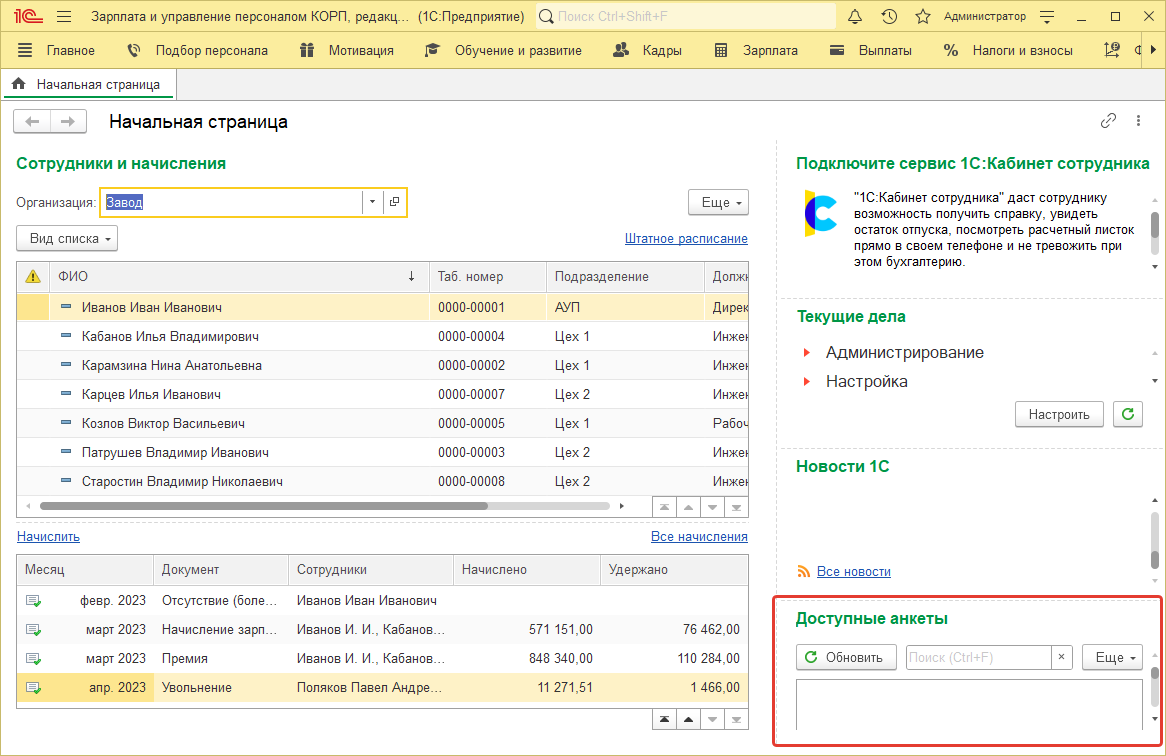Open the Главное section
Screen dimensions: 1166x756
[x=71, y=51]
